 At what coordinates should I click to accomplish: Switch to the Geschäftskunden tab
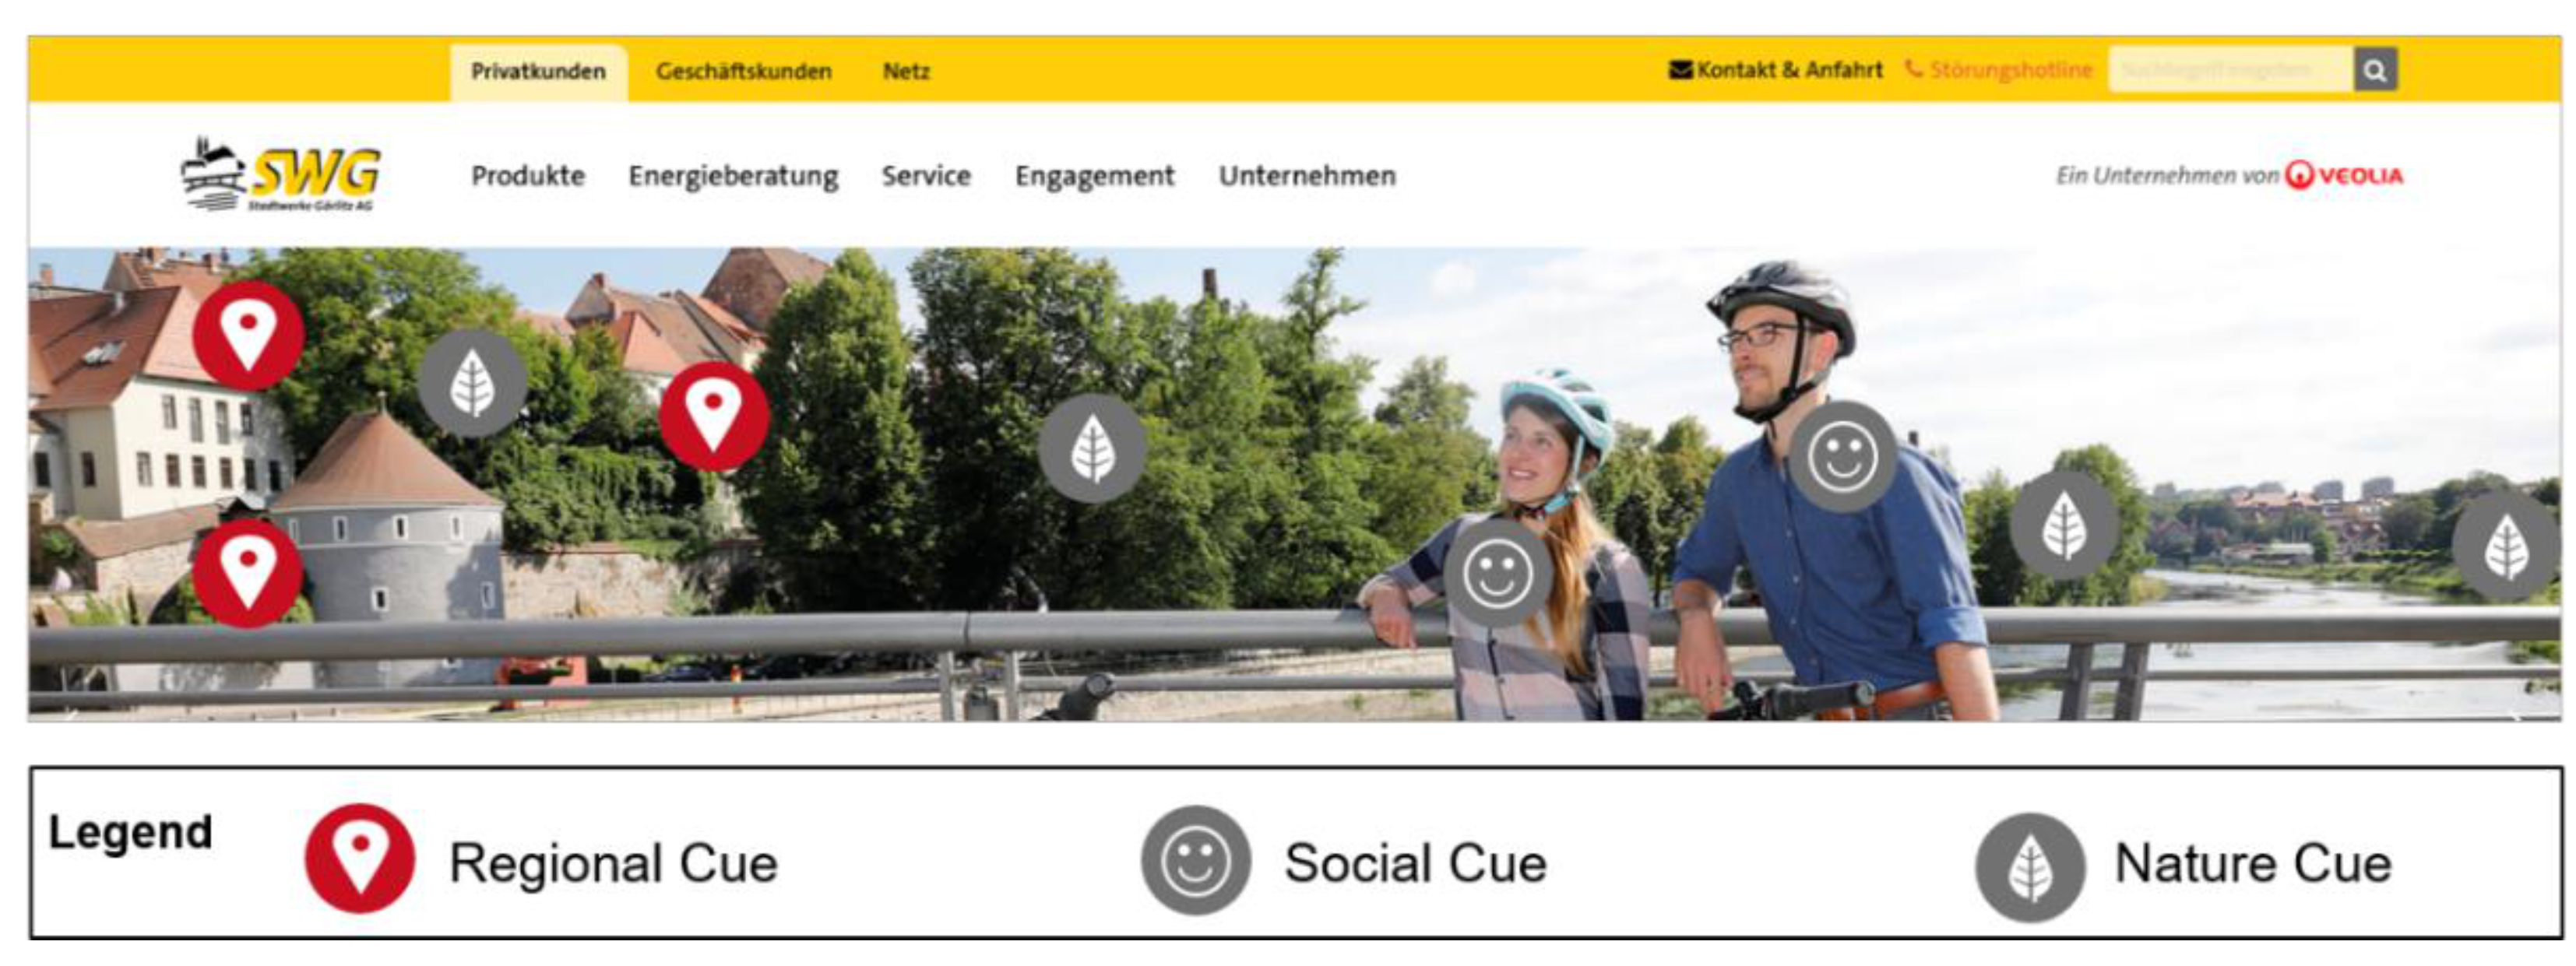coord(743,71)
